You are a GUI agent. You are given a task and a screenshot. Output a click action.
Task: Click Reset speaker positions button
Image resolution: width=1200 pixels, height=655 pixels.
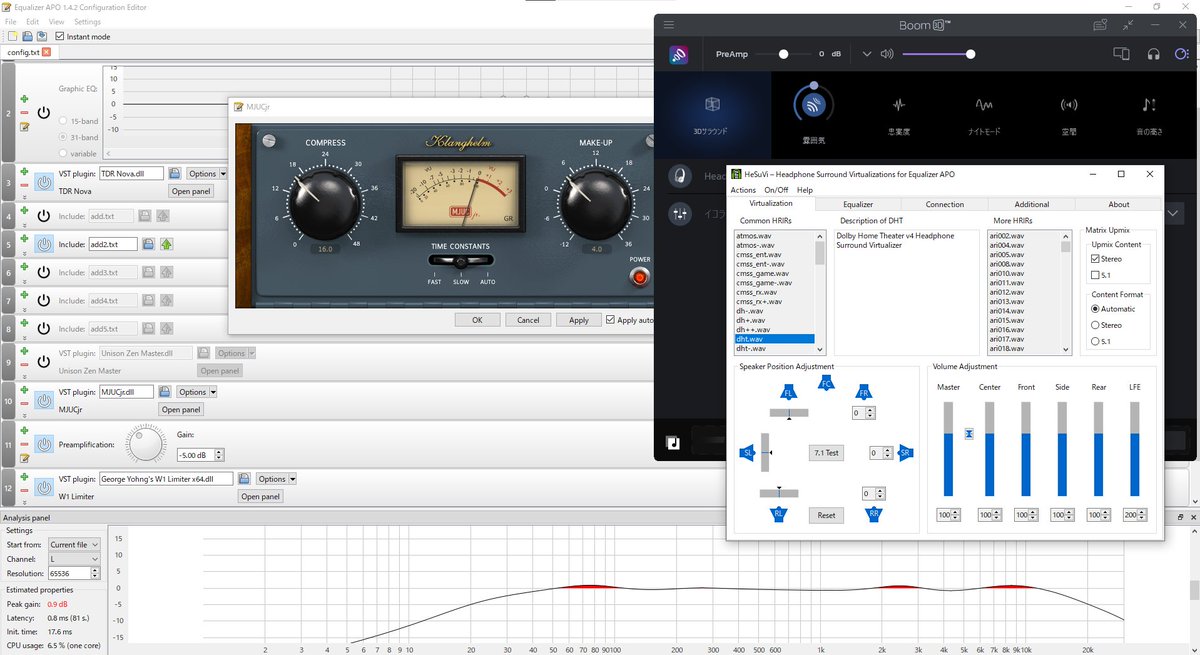click(x=826, y=515)
